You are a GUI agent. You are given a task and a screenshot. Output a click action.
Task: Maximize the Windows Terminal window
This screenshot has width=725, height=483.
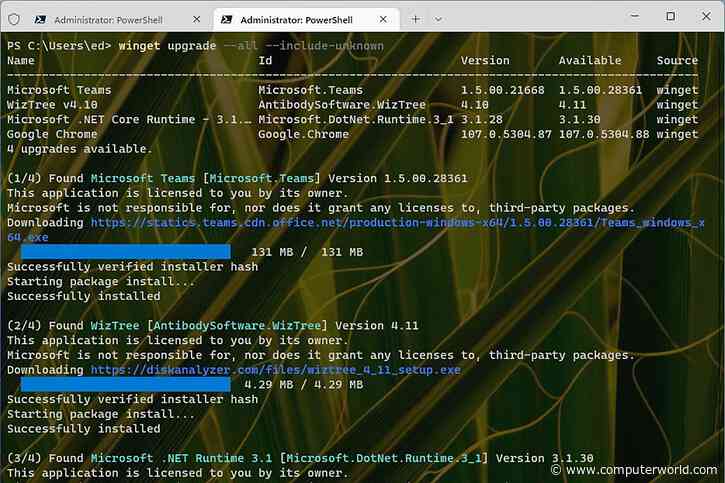670,16
